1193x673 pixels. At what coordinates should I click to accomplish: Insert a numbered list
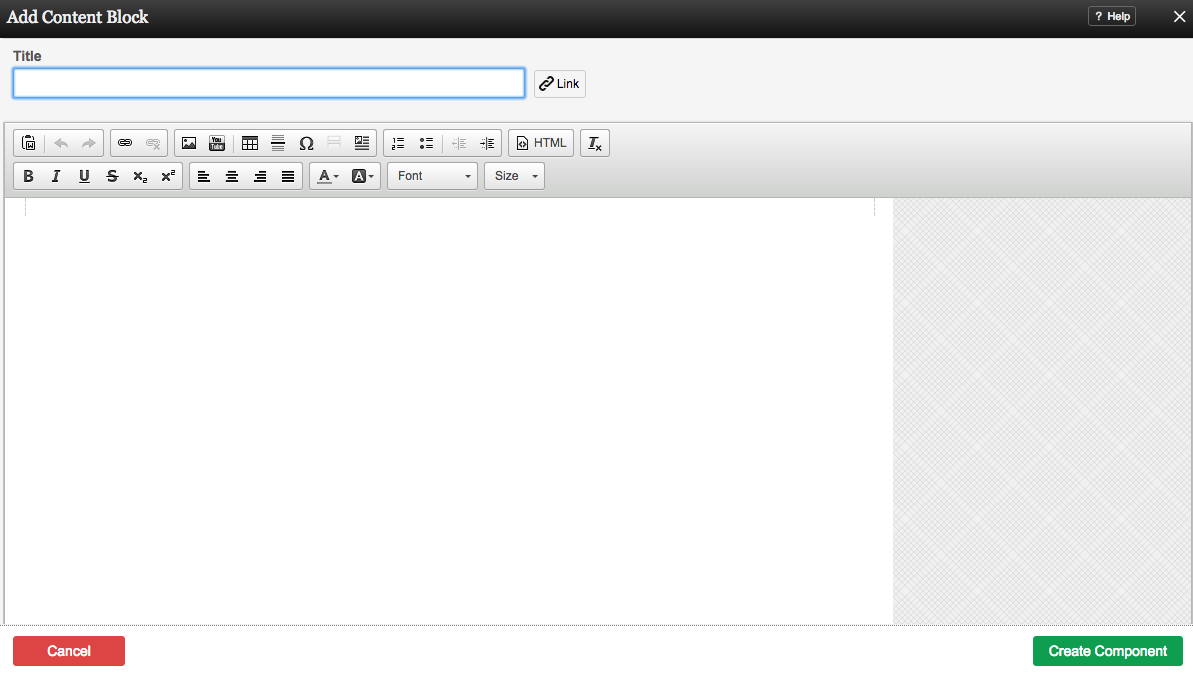pyautogui.click(x=398, y=143)
